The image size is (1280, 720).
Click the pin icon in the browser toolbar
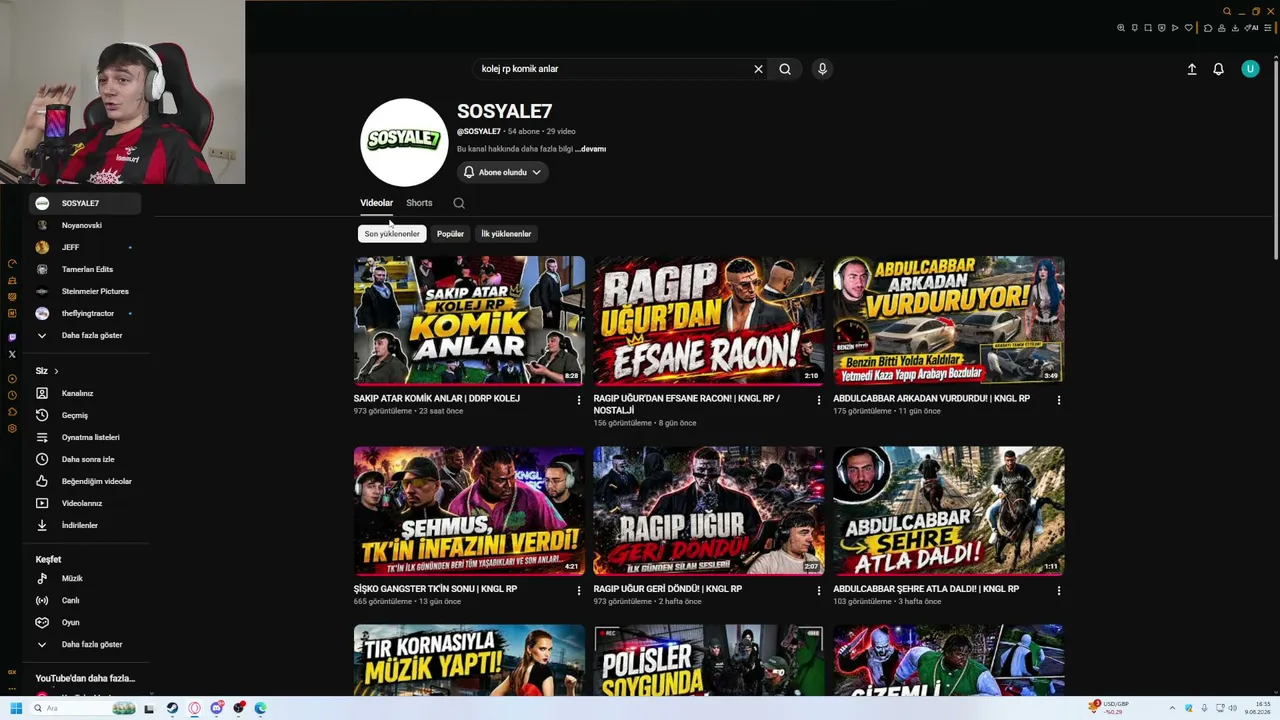[x=1134, y=28]
